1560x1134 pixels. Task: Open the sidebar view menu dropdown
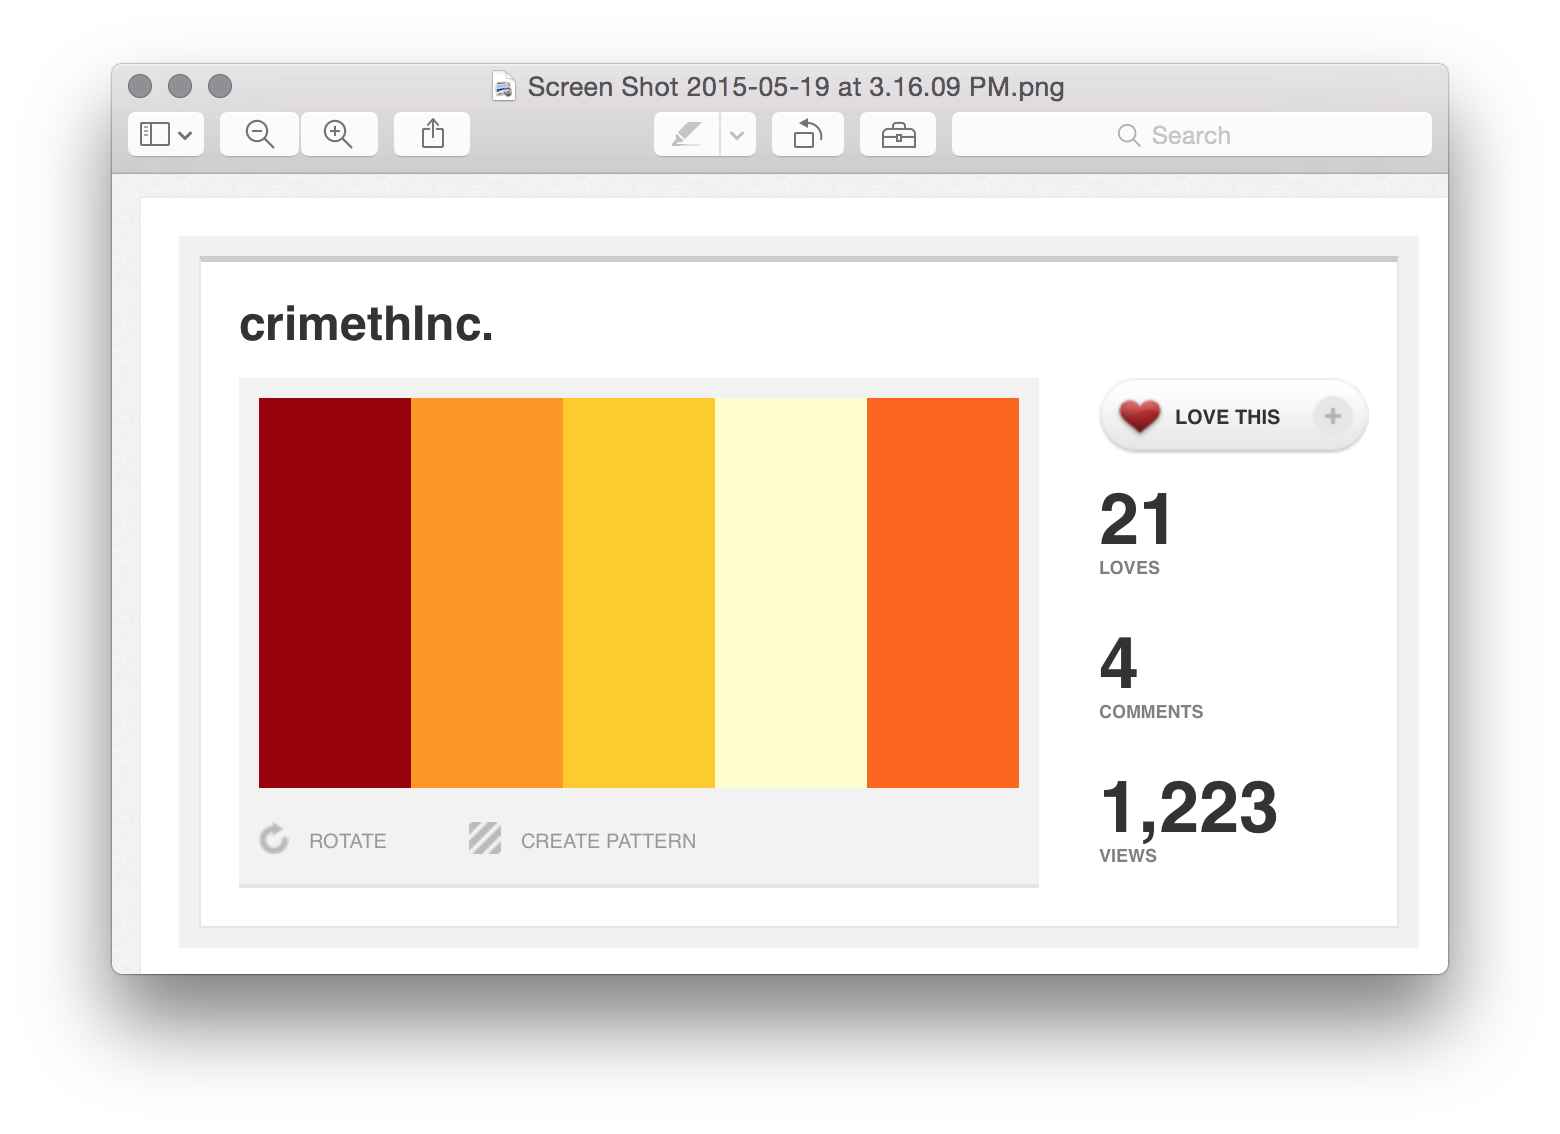[166, 134]
